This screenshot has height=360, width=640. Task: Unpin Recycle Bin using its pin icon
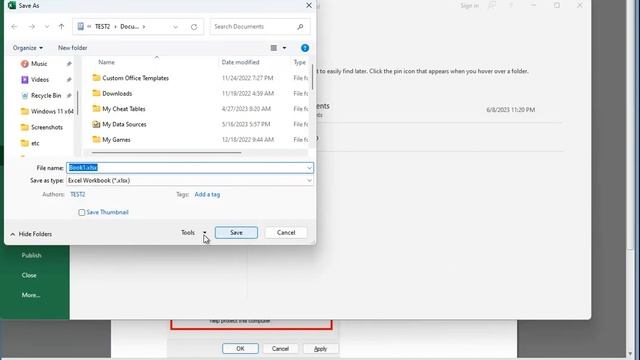pos(69,96)
